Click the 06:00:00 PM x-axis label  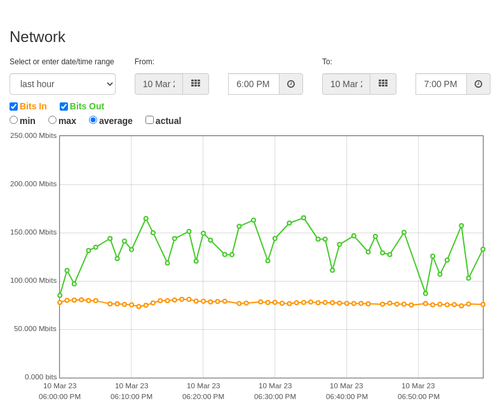[x=60, y=397]
